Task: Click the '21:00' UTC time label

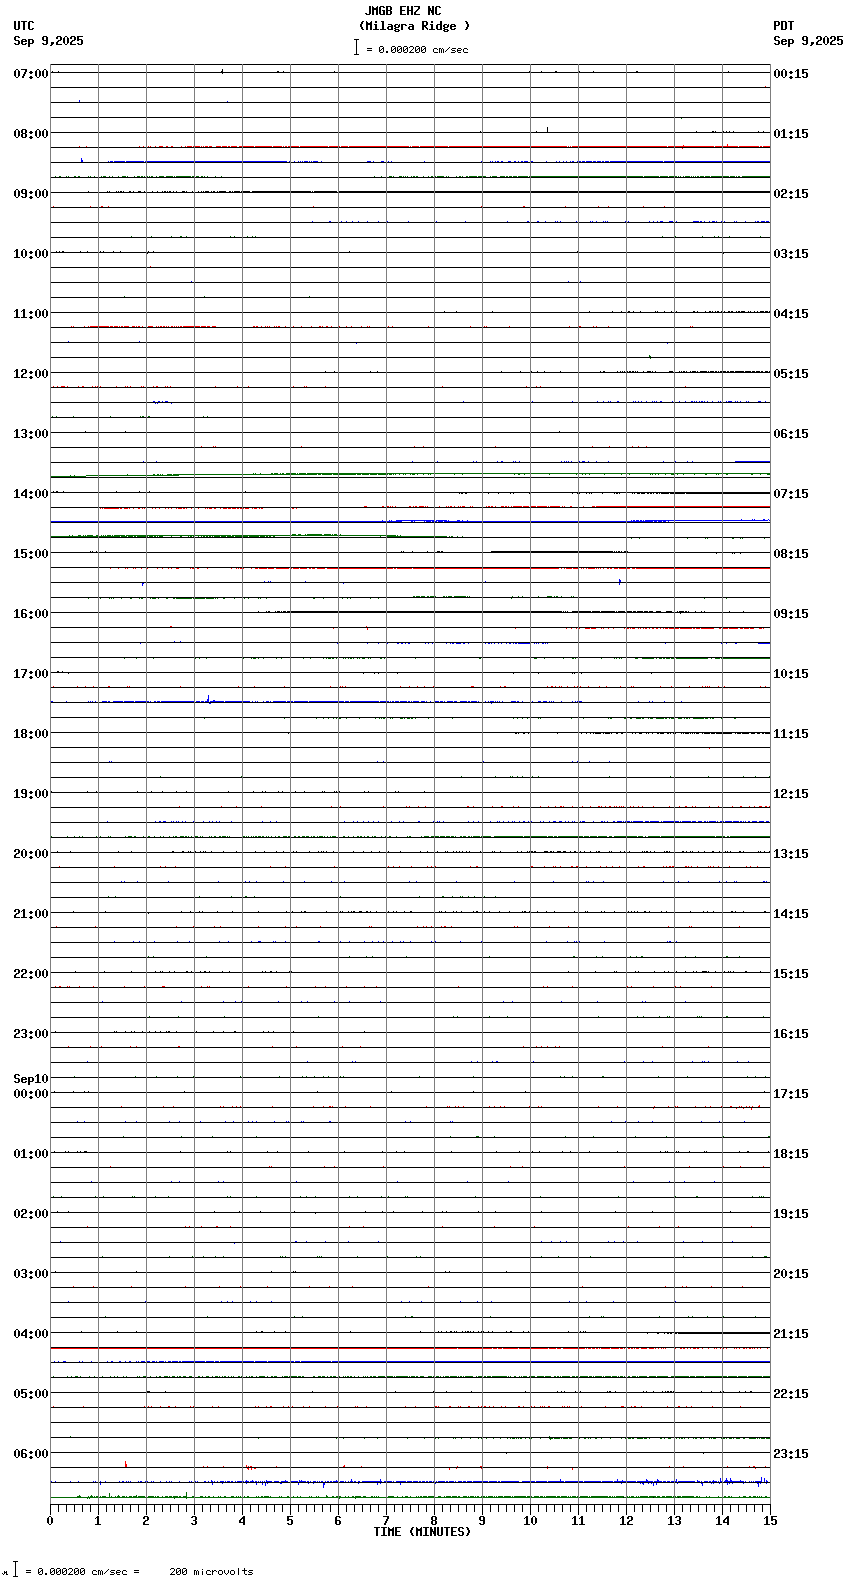Action: pos(31,914)
